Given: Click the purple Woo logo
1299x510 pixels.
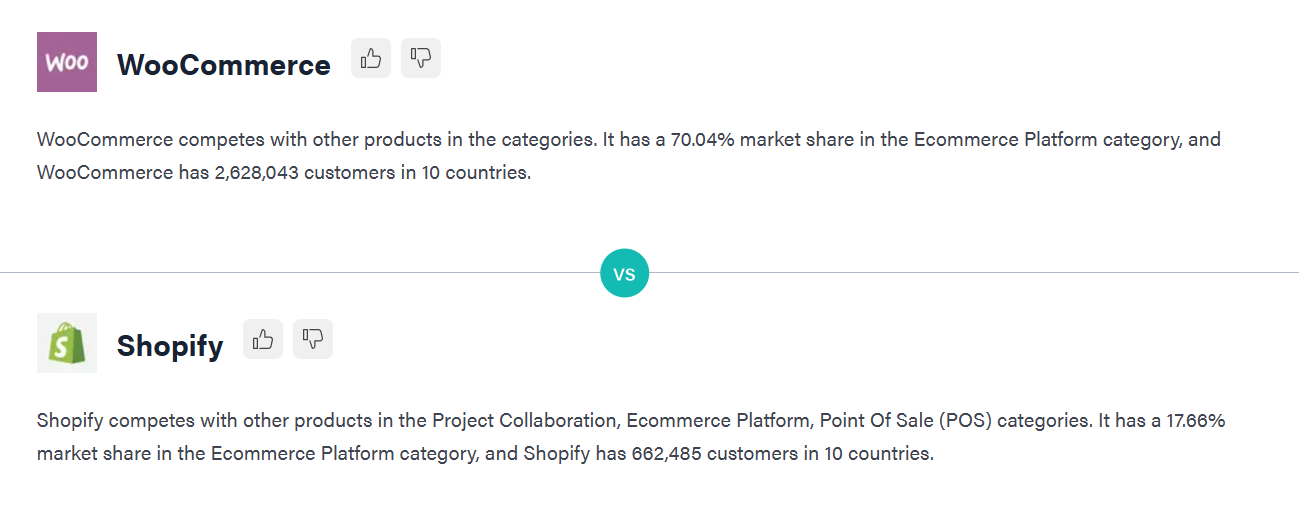Looking at the screenshot, I should pyautogui.click(x=67, y=62).
